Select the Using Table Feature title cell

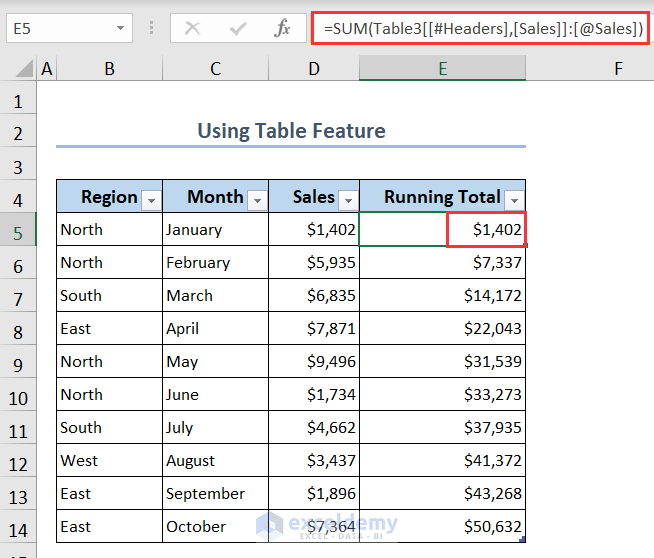291,131
